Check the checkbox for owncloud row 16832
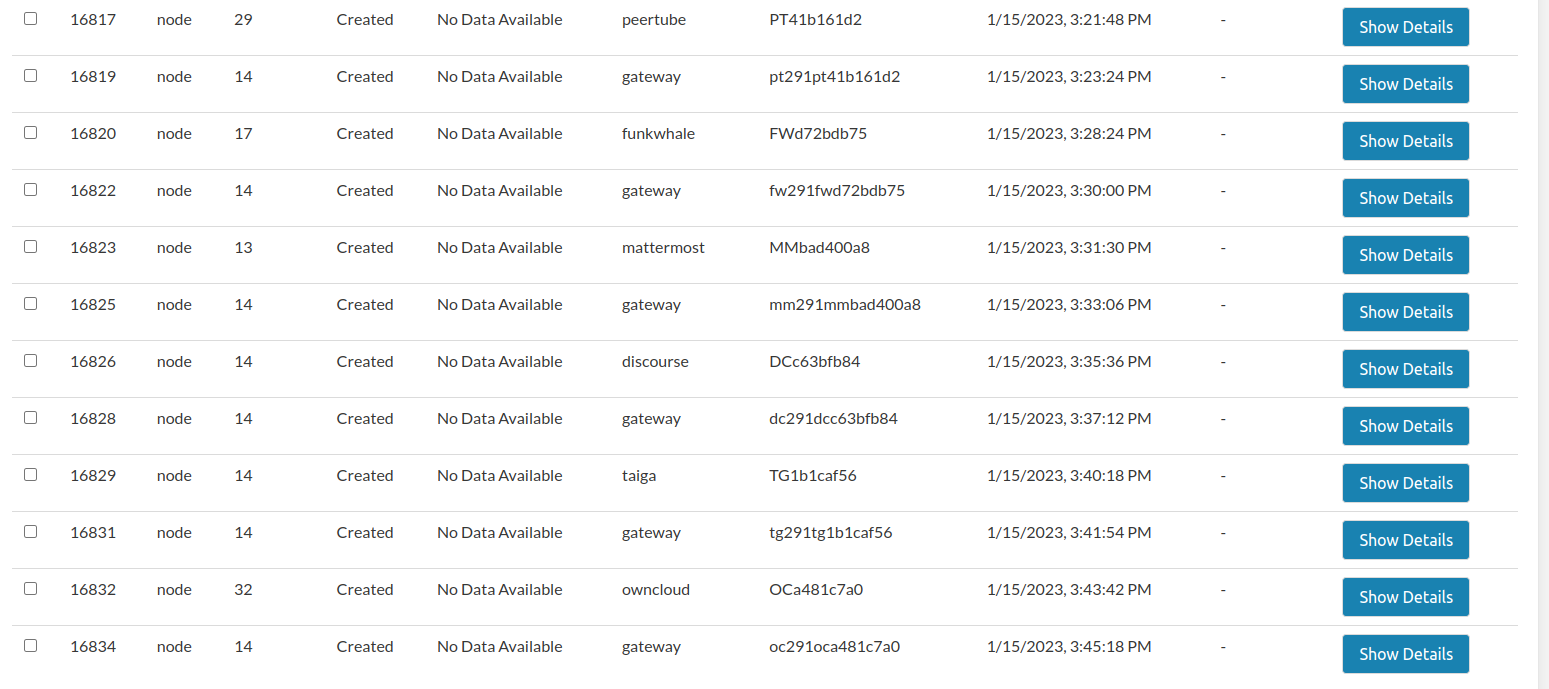Viewport: 1549px width, 689px height. (x=29, y=588)
